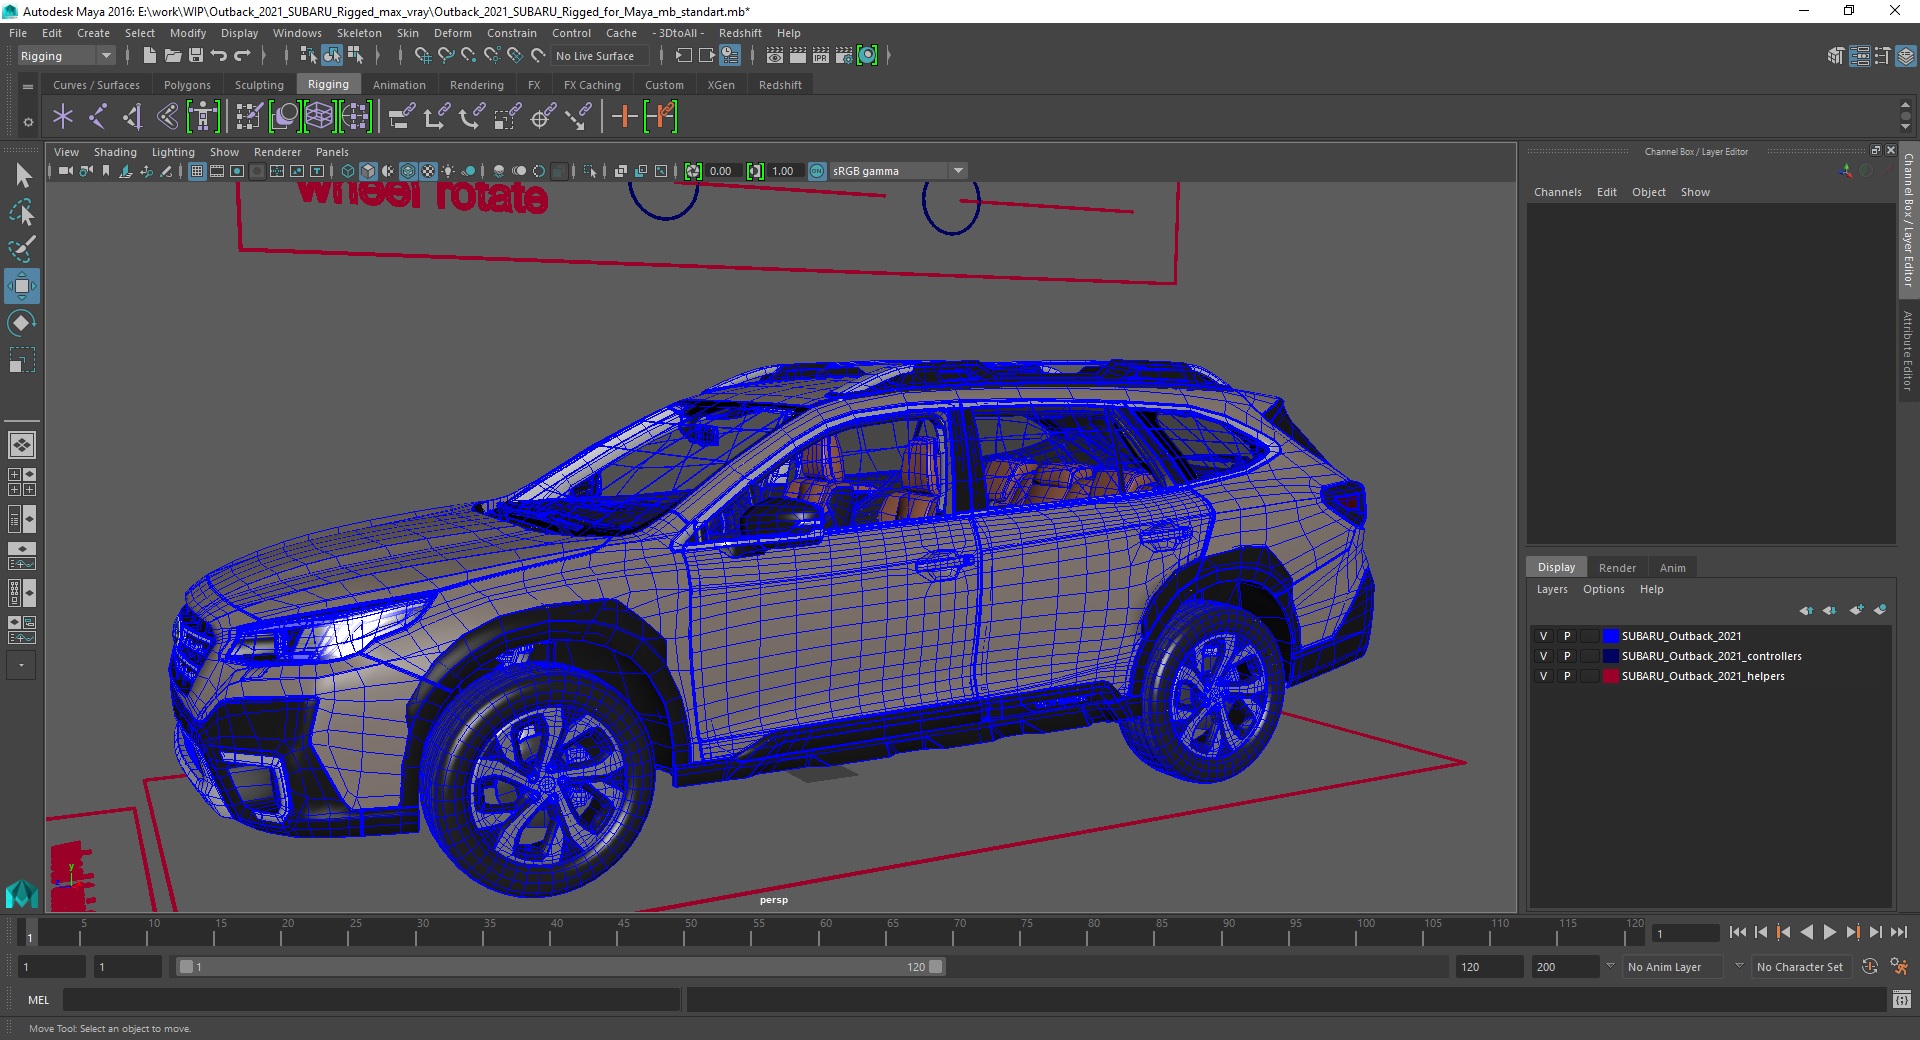This screenshot has height=1040, width=1920.
Task: Open the Anim layer tab
Action: point(1672,567)
